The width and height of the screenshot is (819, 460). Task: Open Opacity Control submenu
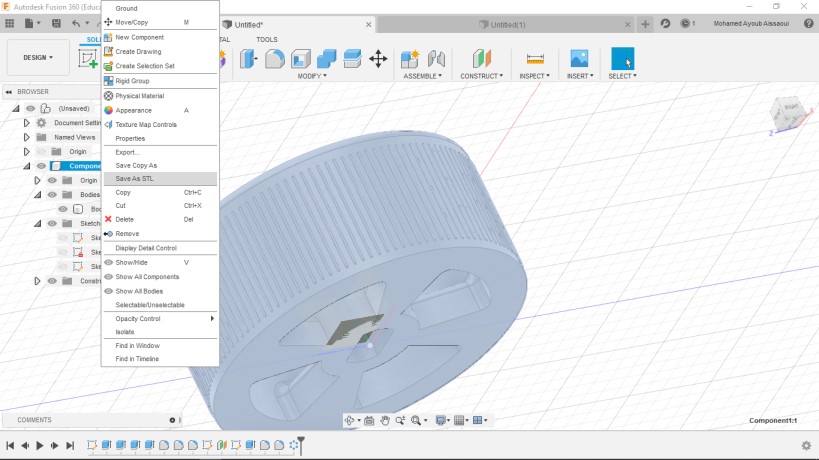(160, 319)
